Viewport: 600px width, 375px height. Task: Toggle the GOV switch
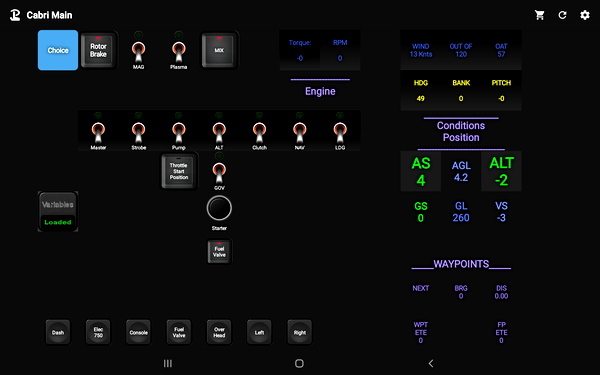click(x=219, y=173)
